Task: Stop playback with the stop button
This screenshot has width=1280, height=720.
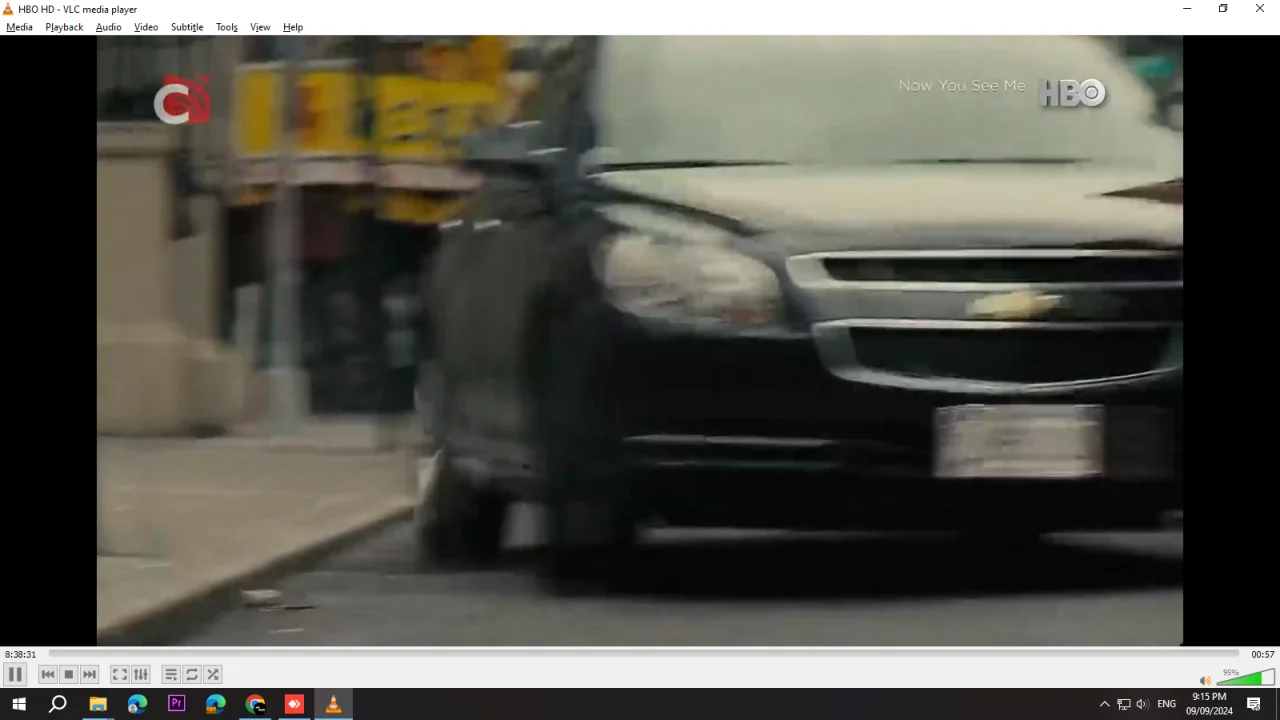Action: click(69, 674)
